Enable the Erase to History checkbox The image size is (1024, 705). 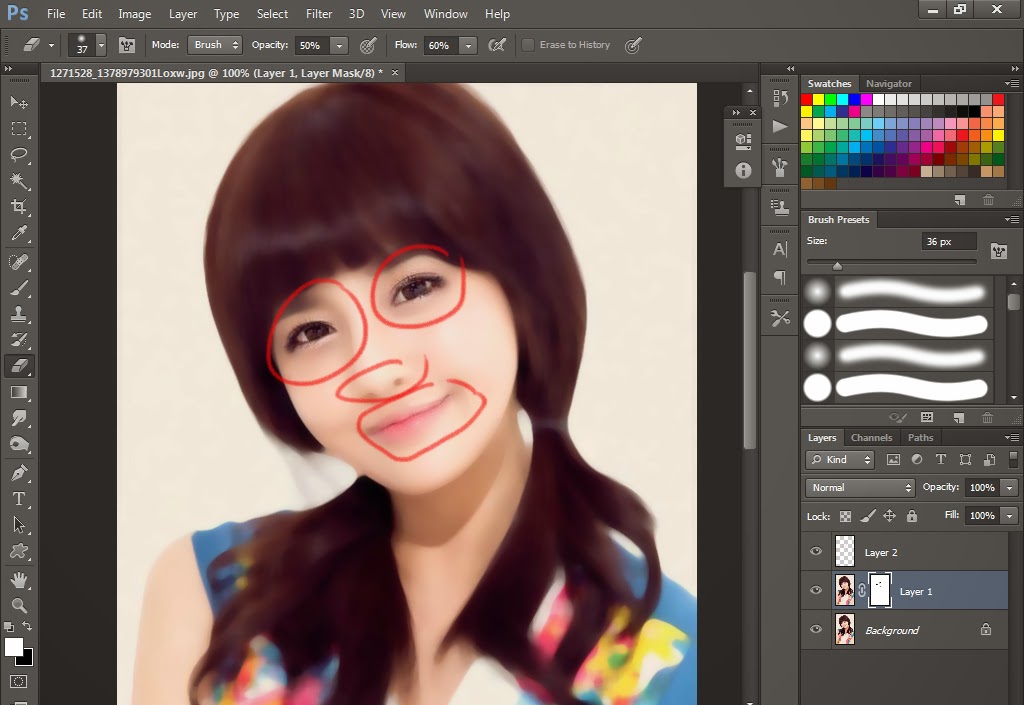pos(528,45)
